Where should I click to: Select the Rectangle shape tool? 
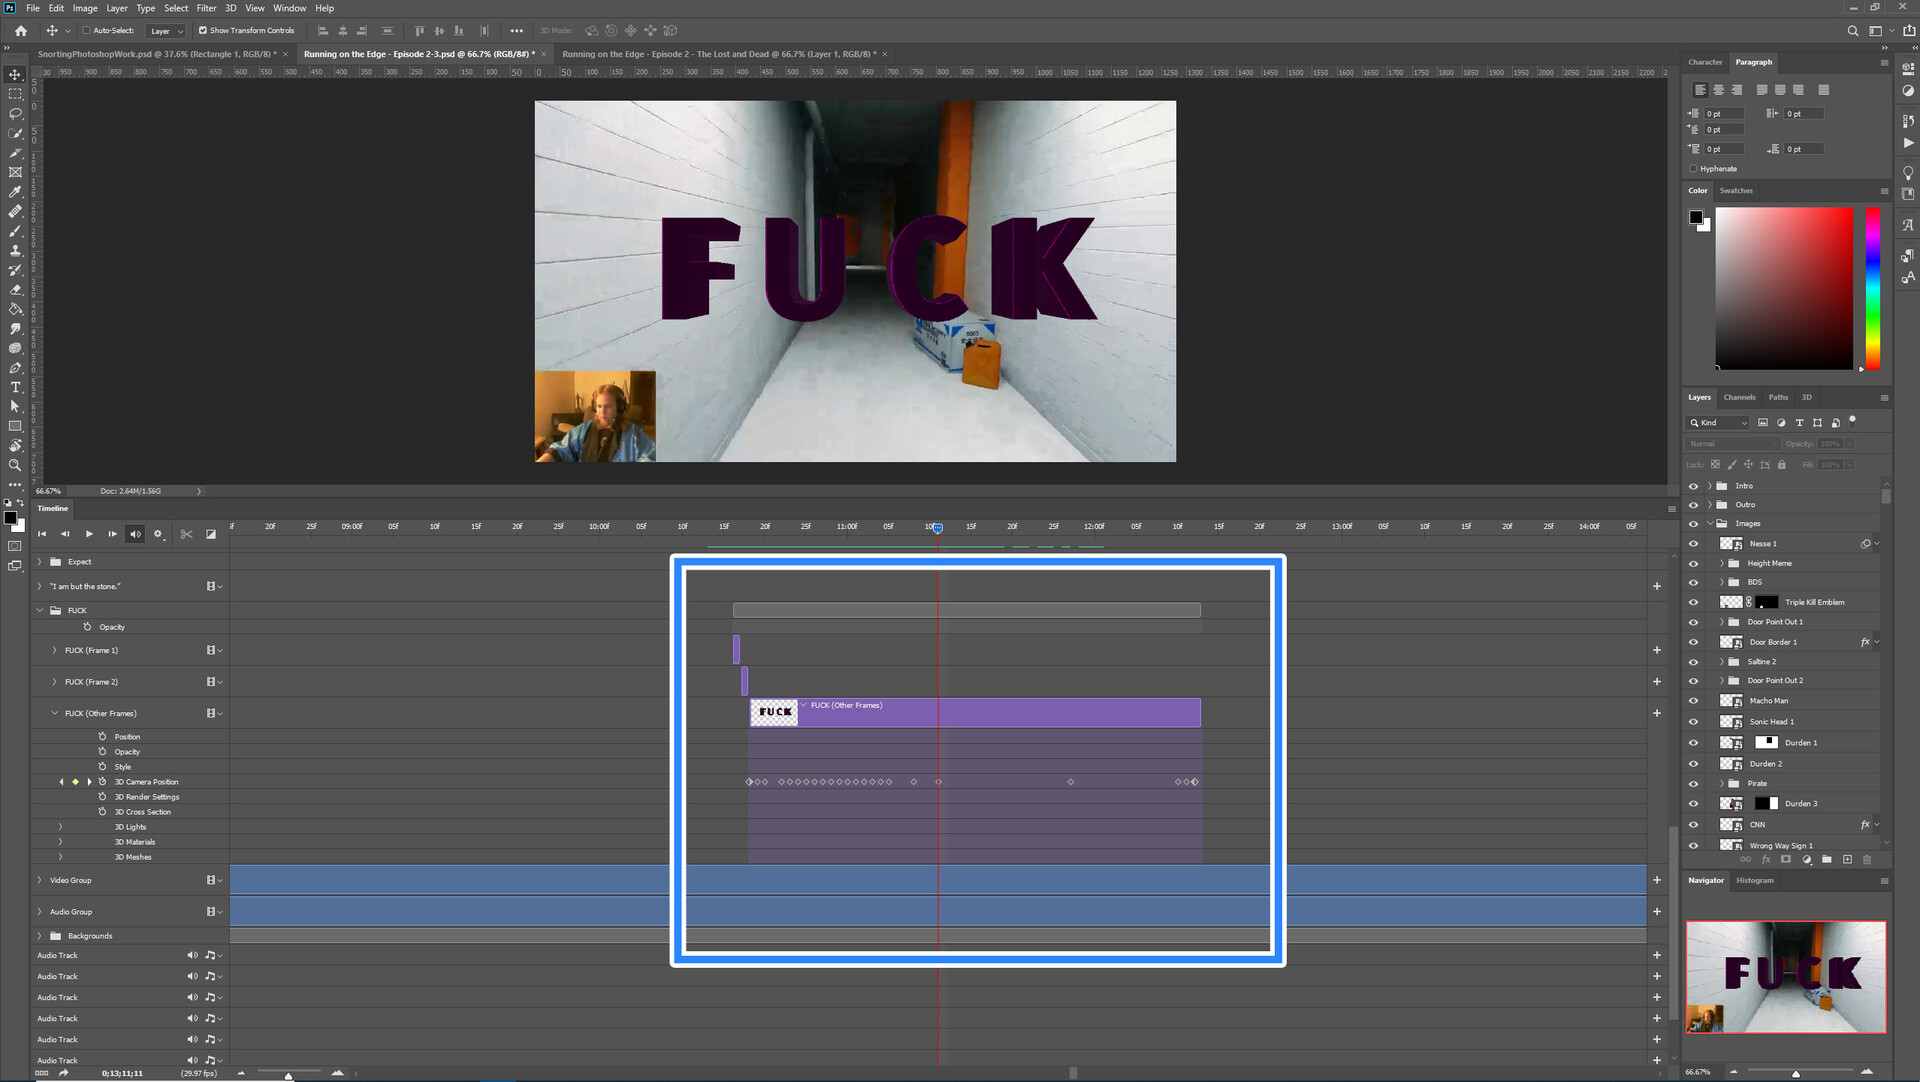click(x=15, y=426)
